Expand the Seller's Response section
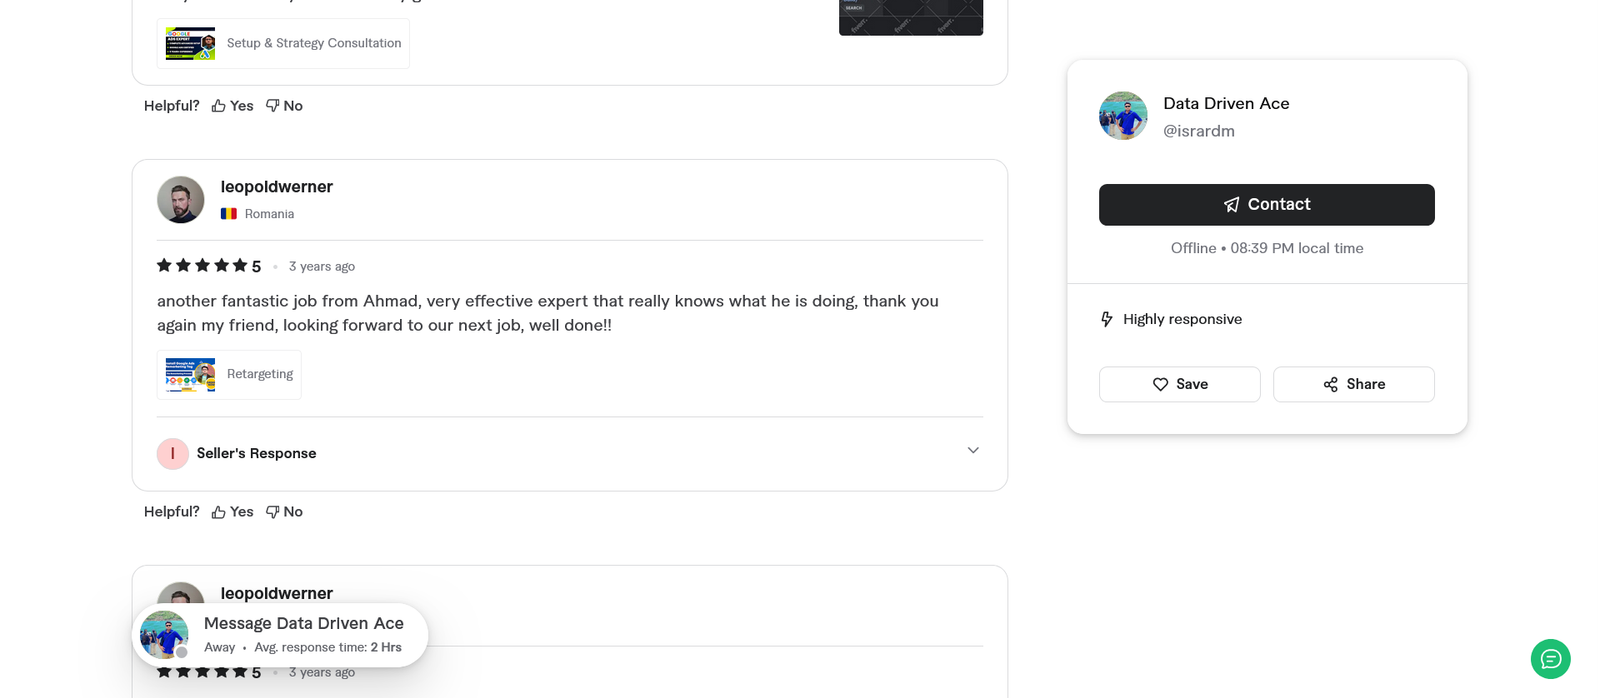Screen dimensions: 1600x698 [x=972, y=450]
